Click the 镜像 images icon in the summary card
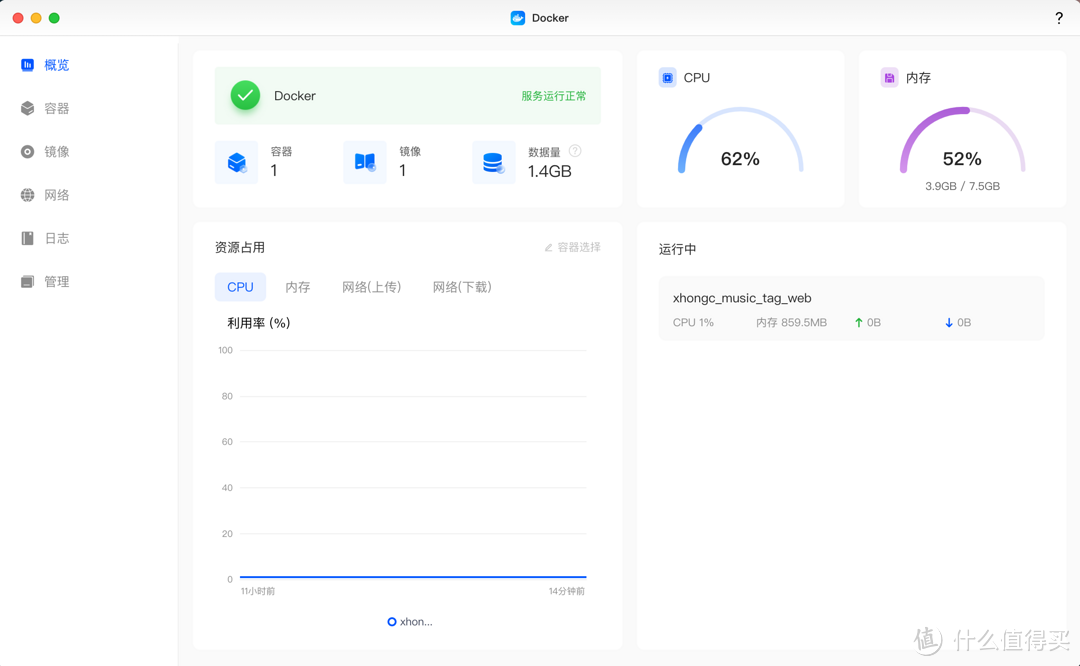 point(365,162)
